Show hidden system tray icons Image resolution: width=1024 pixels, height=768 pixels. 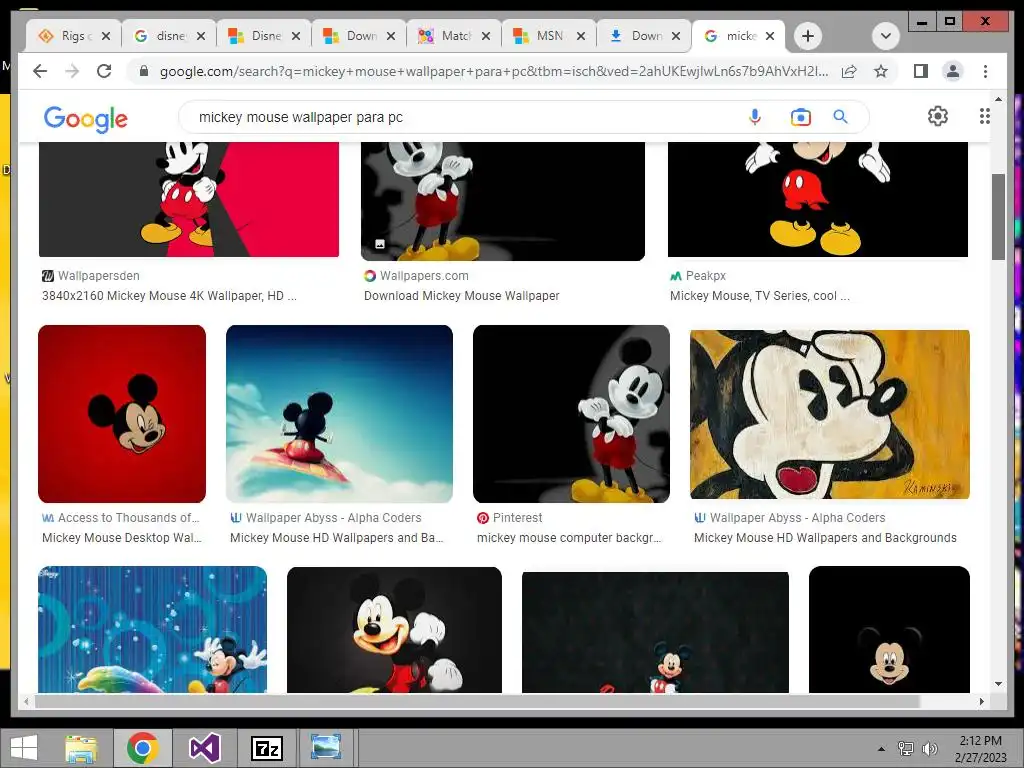(x=882, y=748)
